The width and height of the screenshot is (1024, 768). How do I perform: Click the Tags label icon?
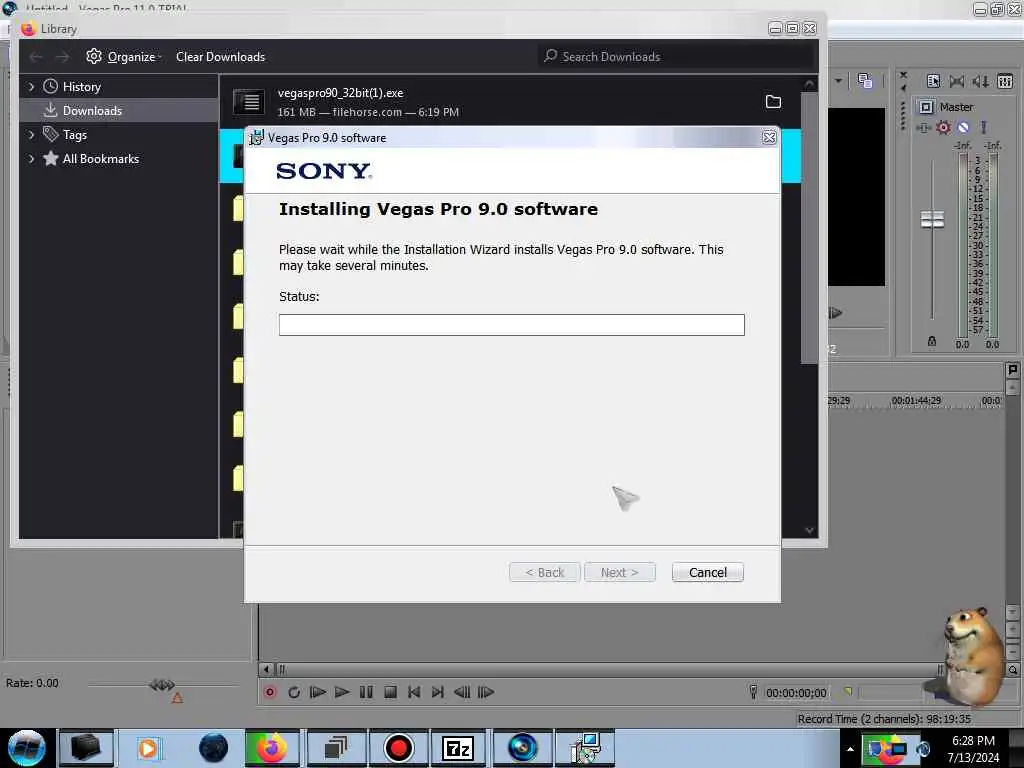(50, 134)
